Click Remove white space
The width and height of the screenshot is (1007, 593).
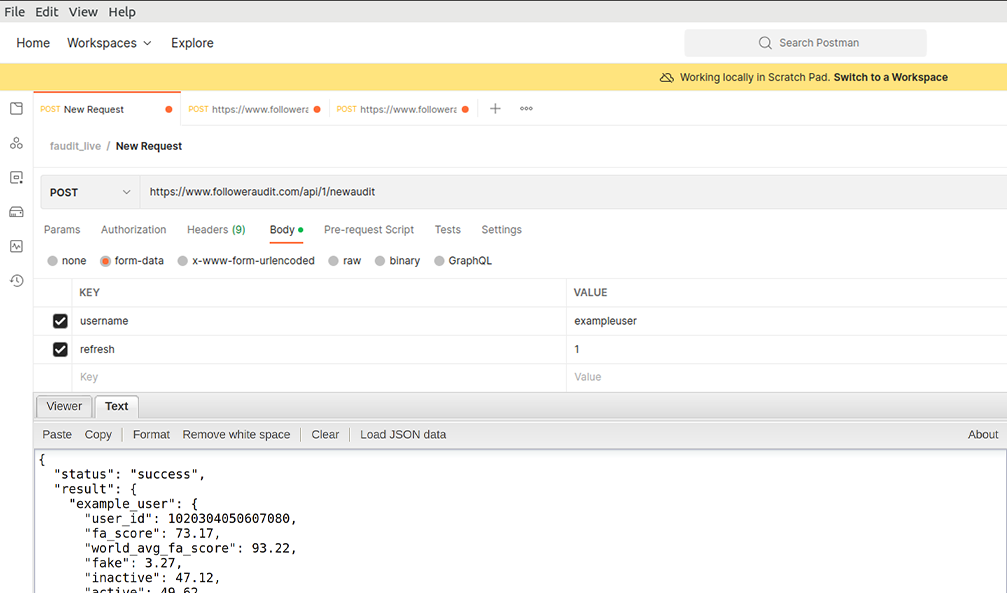[x=236, y=435]
